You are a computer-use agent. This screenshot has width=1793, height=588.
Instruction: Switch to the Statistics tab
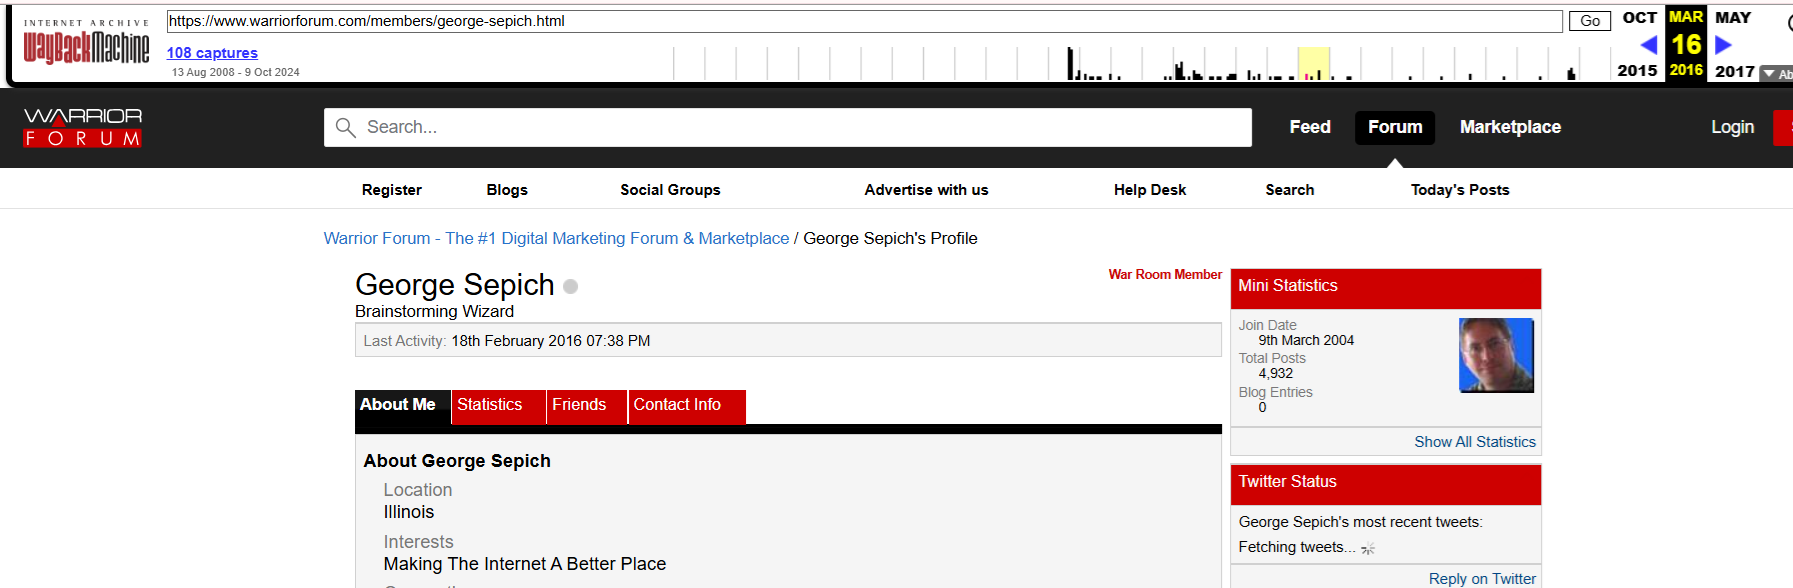point(490,405)
